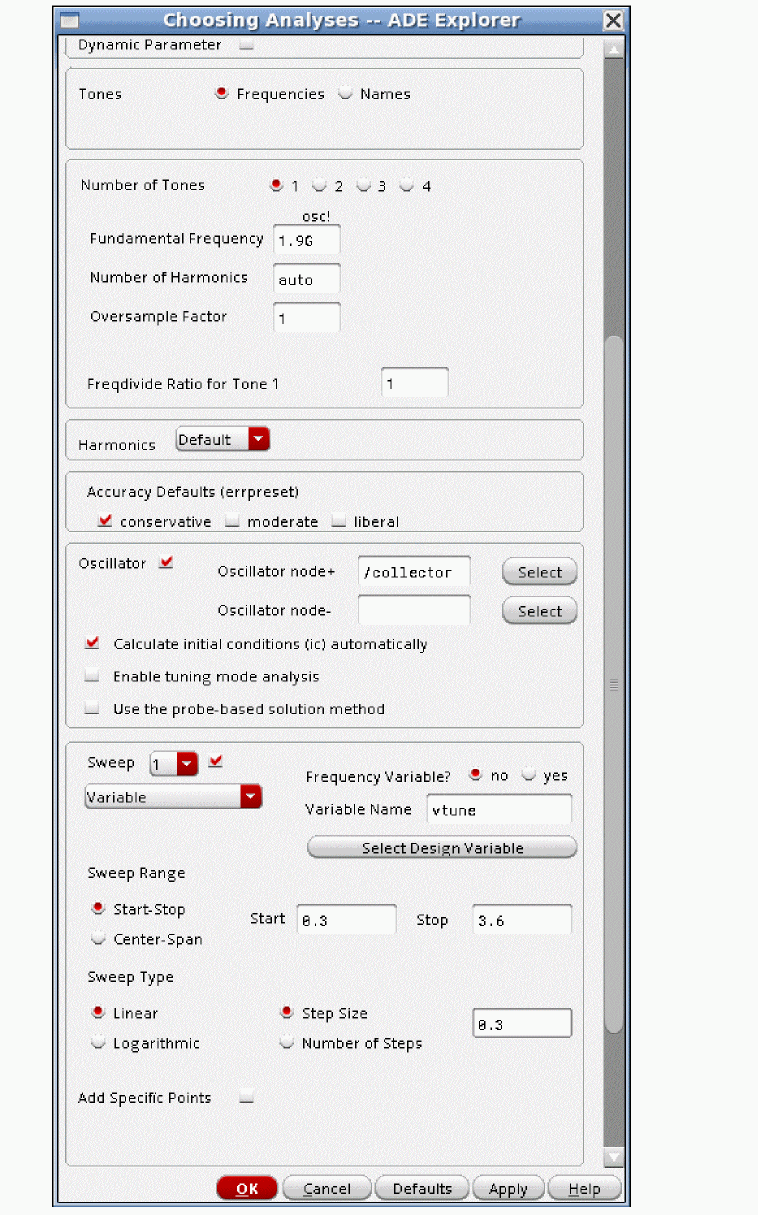Image resolution: width=758 pixels, height=1215 pixels.
Task: Click the Apply button
Action: click(508, 1188)
